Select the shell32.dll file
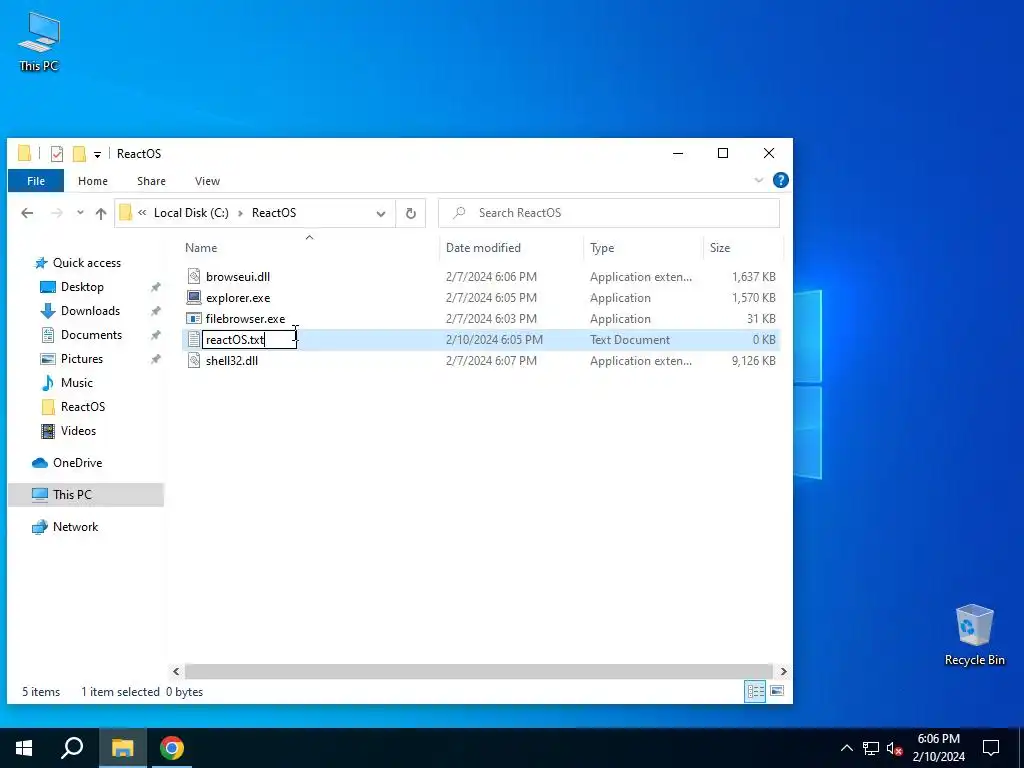Viewport: 1024px width, 768px height. tap(232, 360)
